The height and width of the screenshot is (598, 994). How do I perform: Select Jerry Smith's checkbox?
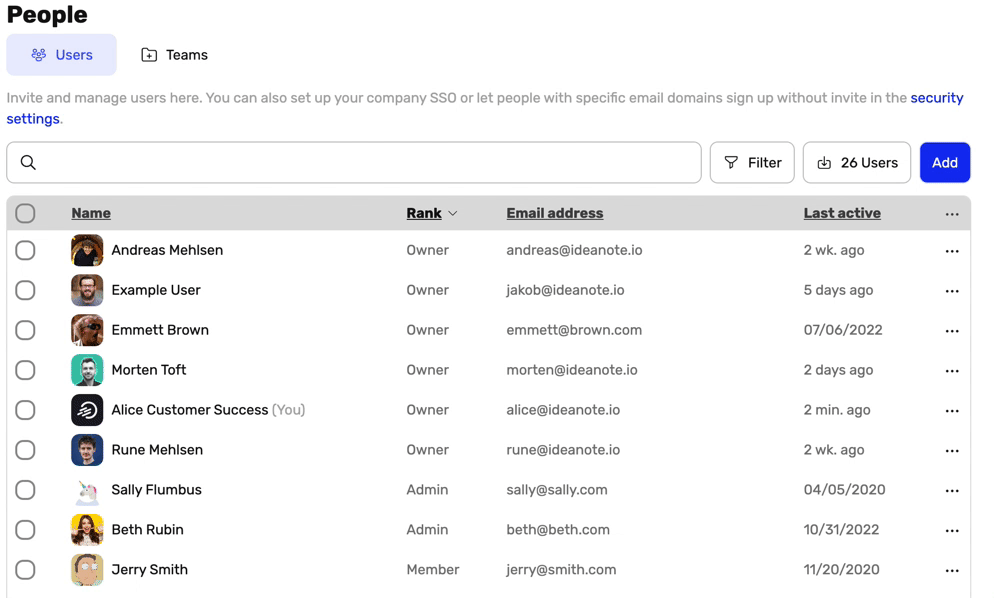25,569
